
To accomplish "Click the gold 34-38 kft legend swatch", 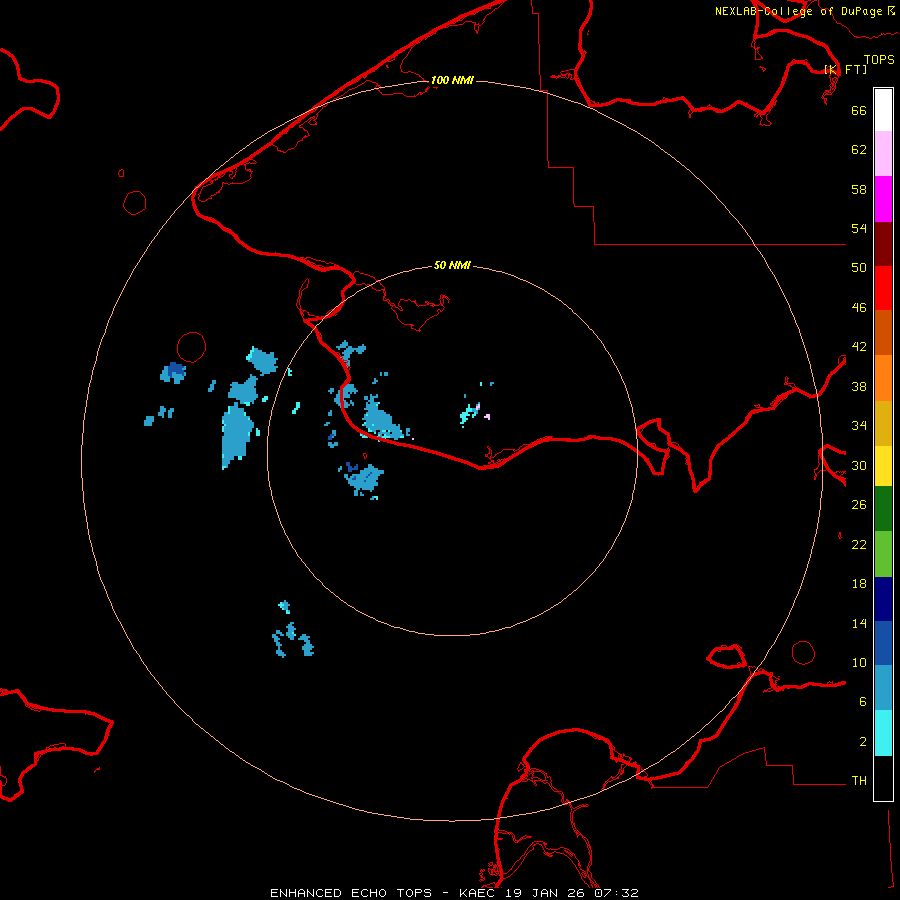I will tap(883, 424).
